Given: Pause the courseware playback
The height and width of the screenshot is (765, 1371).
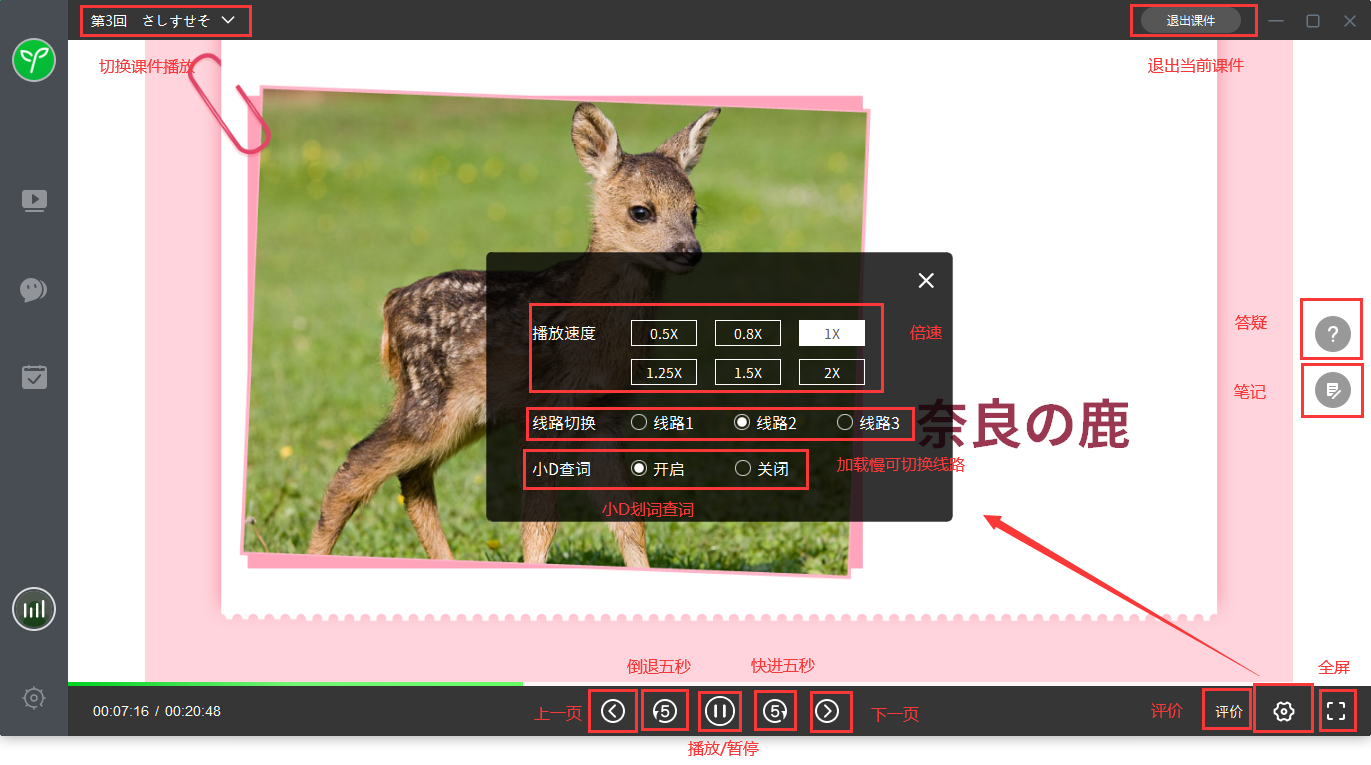Looking at the screenshot, I should point(720,711).
